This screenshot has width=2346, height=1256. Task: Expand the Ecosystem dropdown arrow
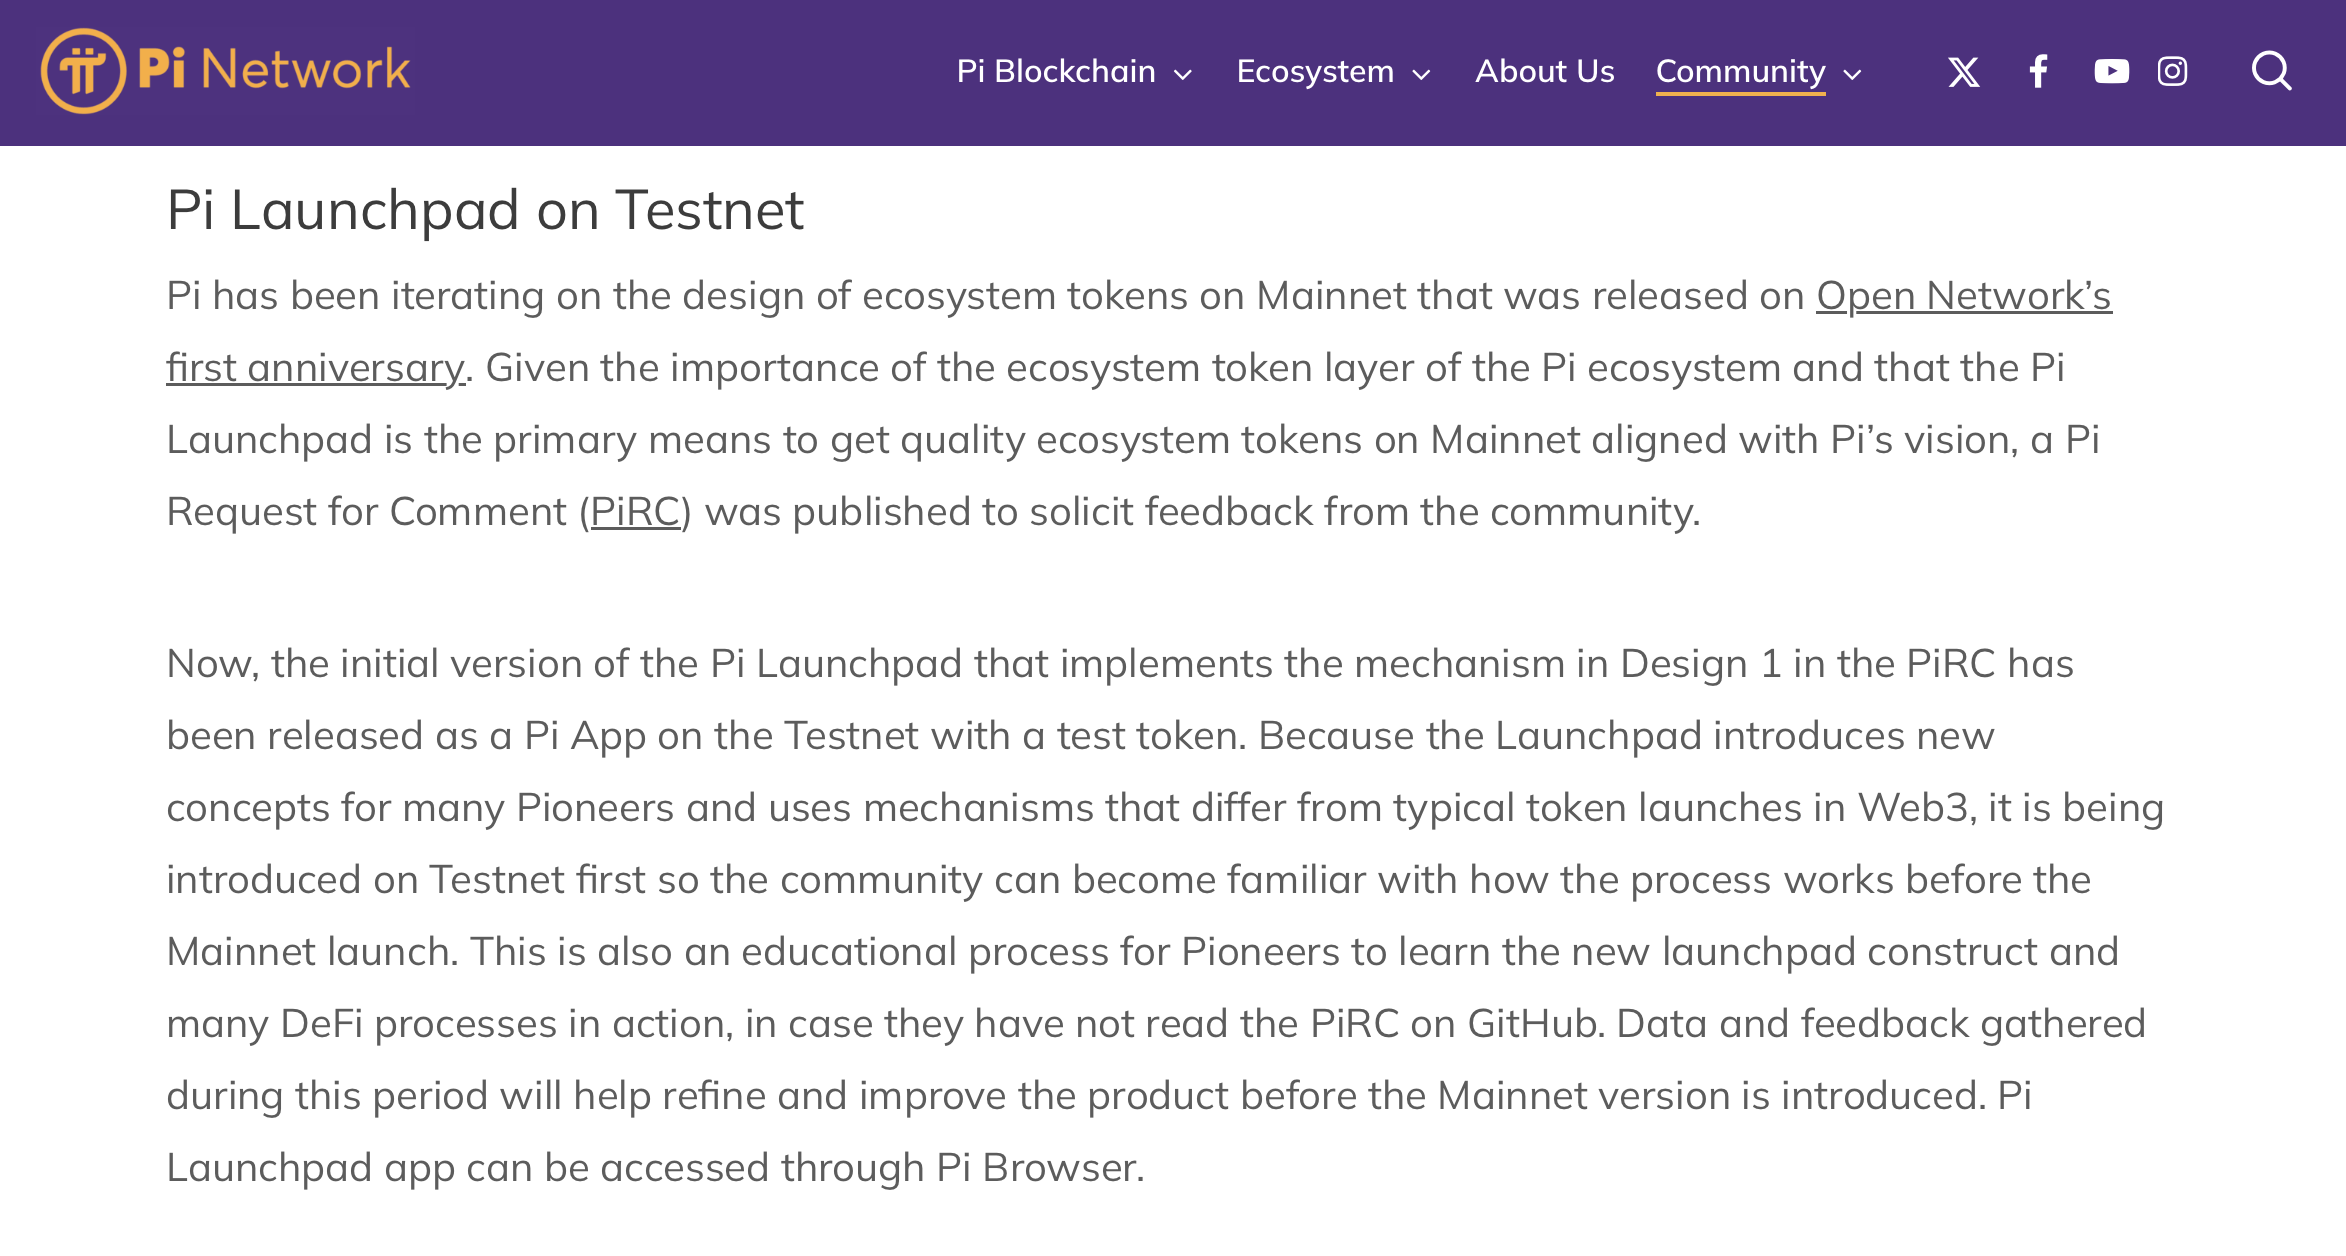[x=1421, y=75]
